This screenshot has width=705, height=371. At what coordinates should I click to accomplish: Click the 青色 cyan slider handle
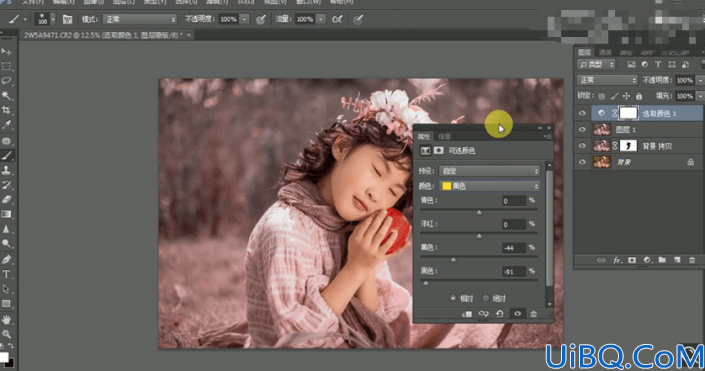[479, 212]
